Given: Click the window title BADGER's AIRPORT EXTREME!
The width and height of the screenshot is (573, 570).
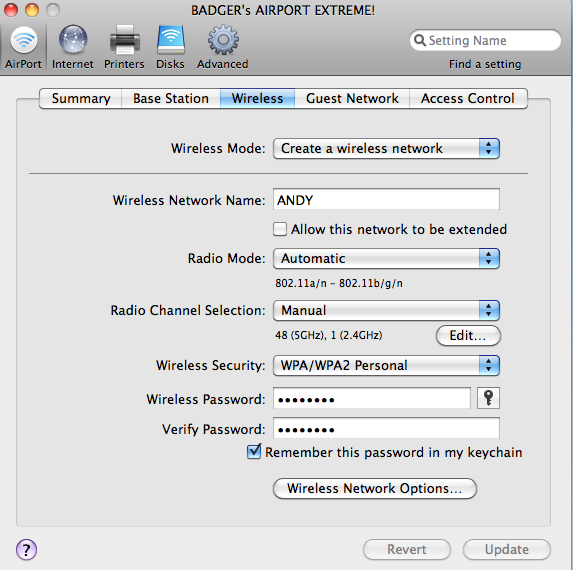Looking at the screenshot, I should pos(283,10).
